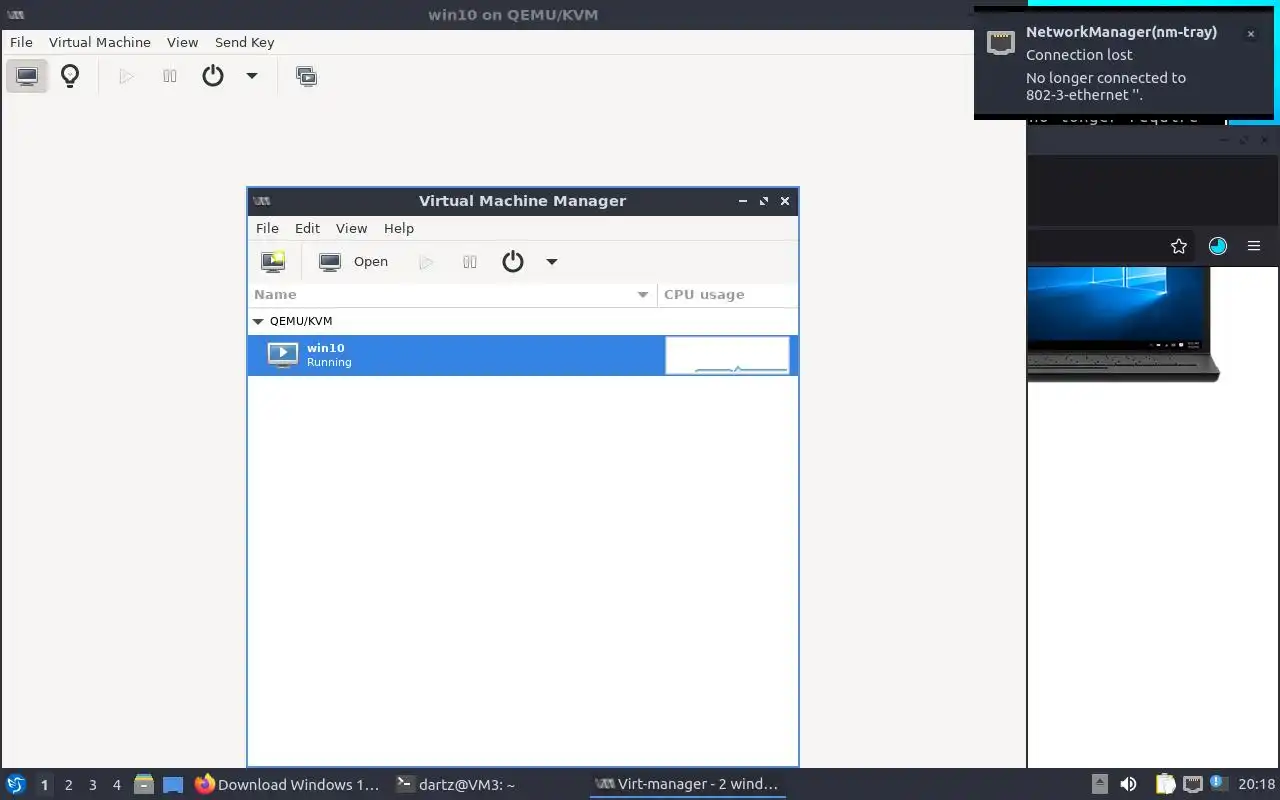Screen dimensions: 1280x800
Task: Open the Firefox hamburger menu
Action: coord(1254,246)
